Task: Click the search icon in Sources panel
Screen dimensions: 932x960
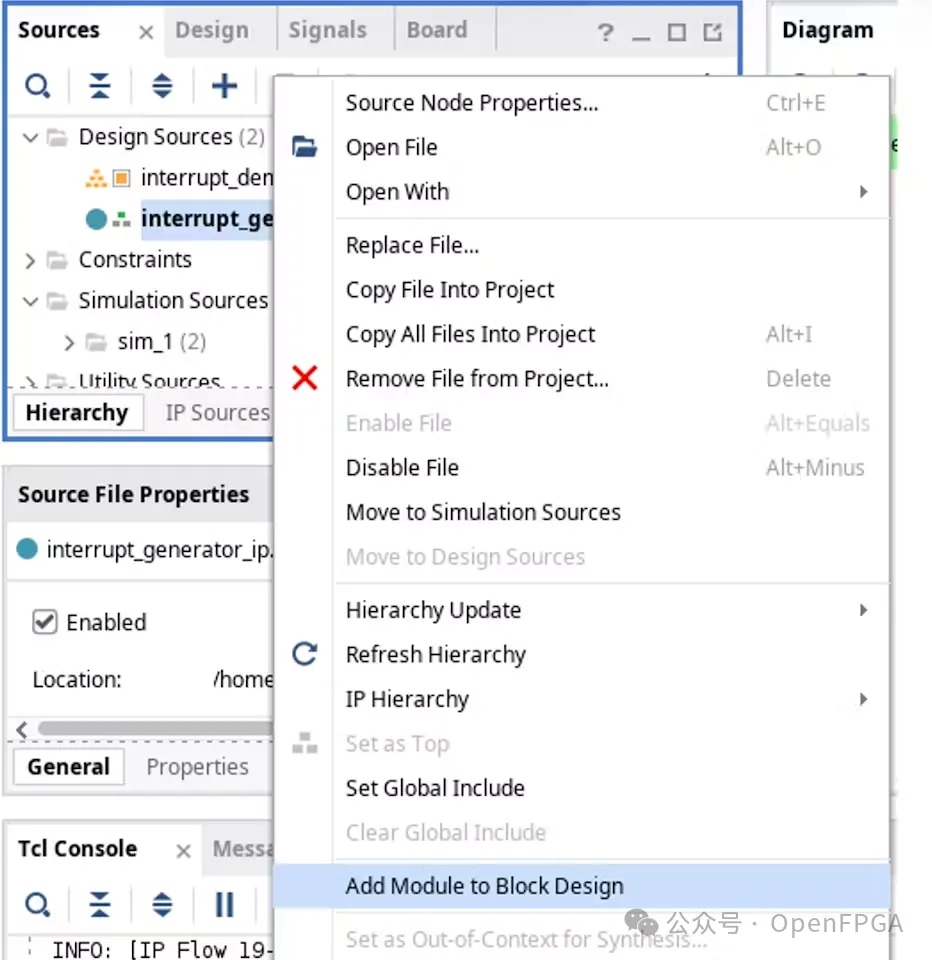Action: (37, 88)
